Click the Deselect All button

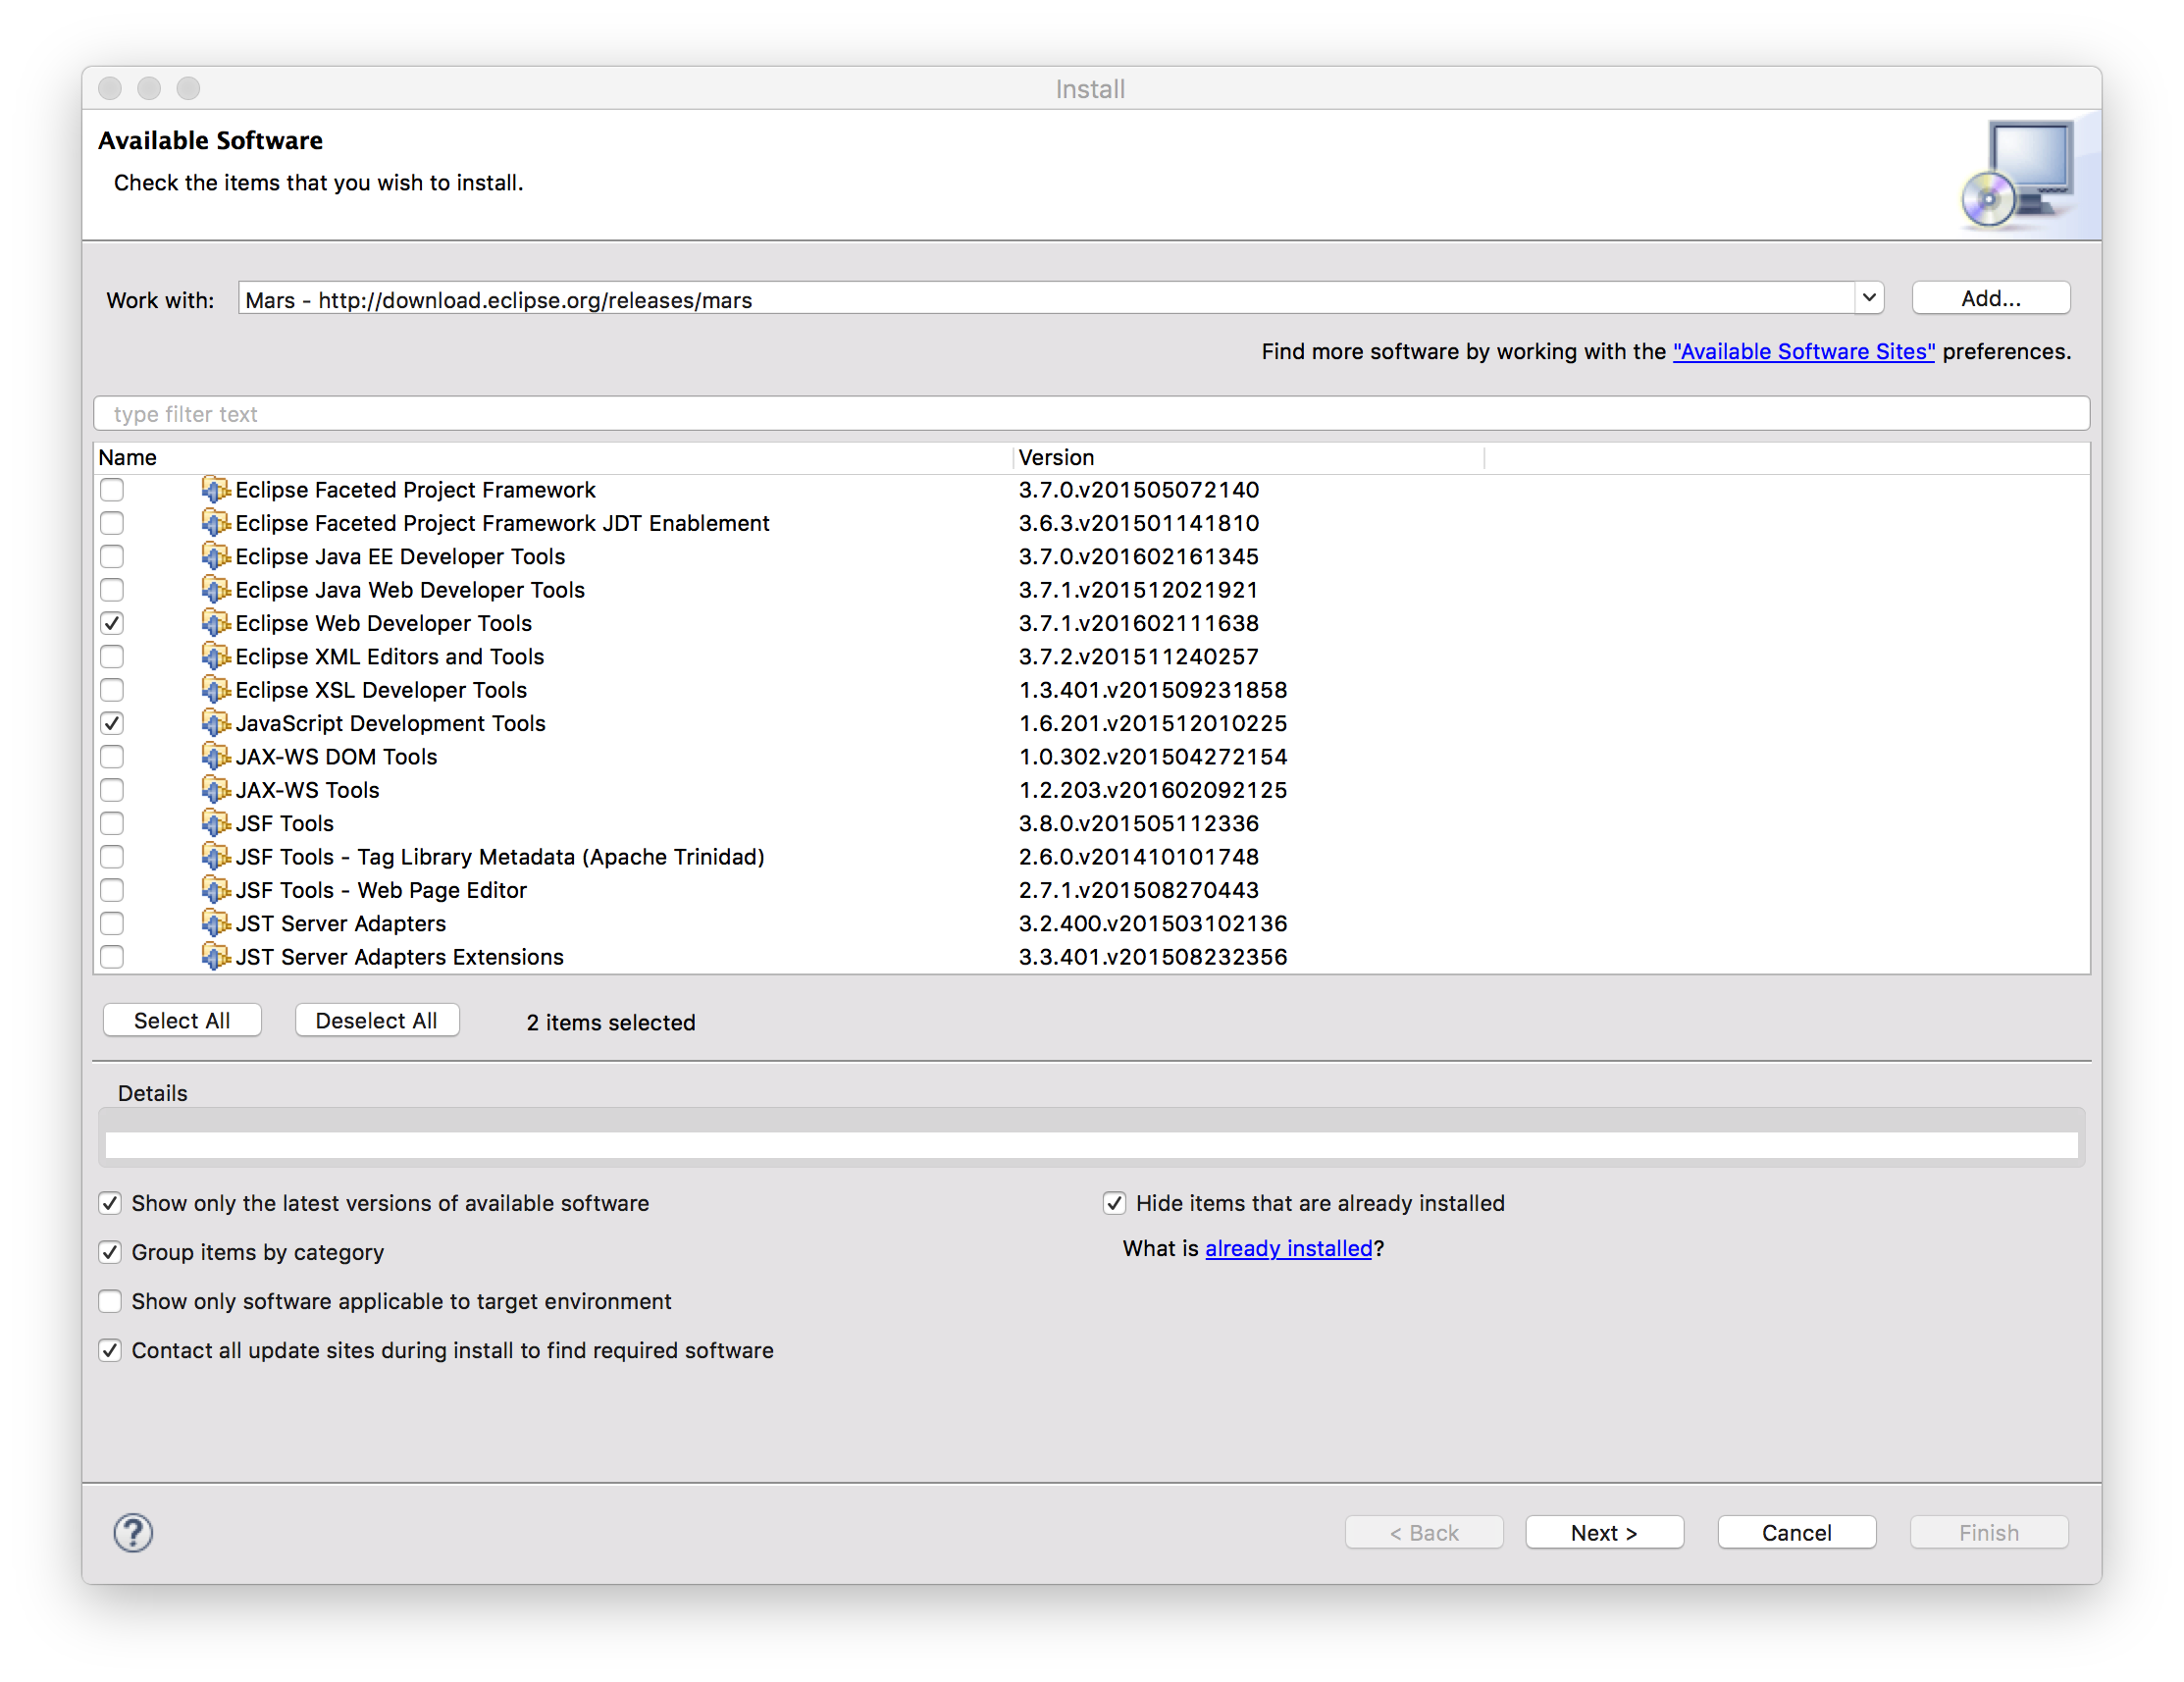[376, 1020]
